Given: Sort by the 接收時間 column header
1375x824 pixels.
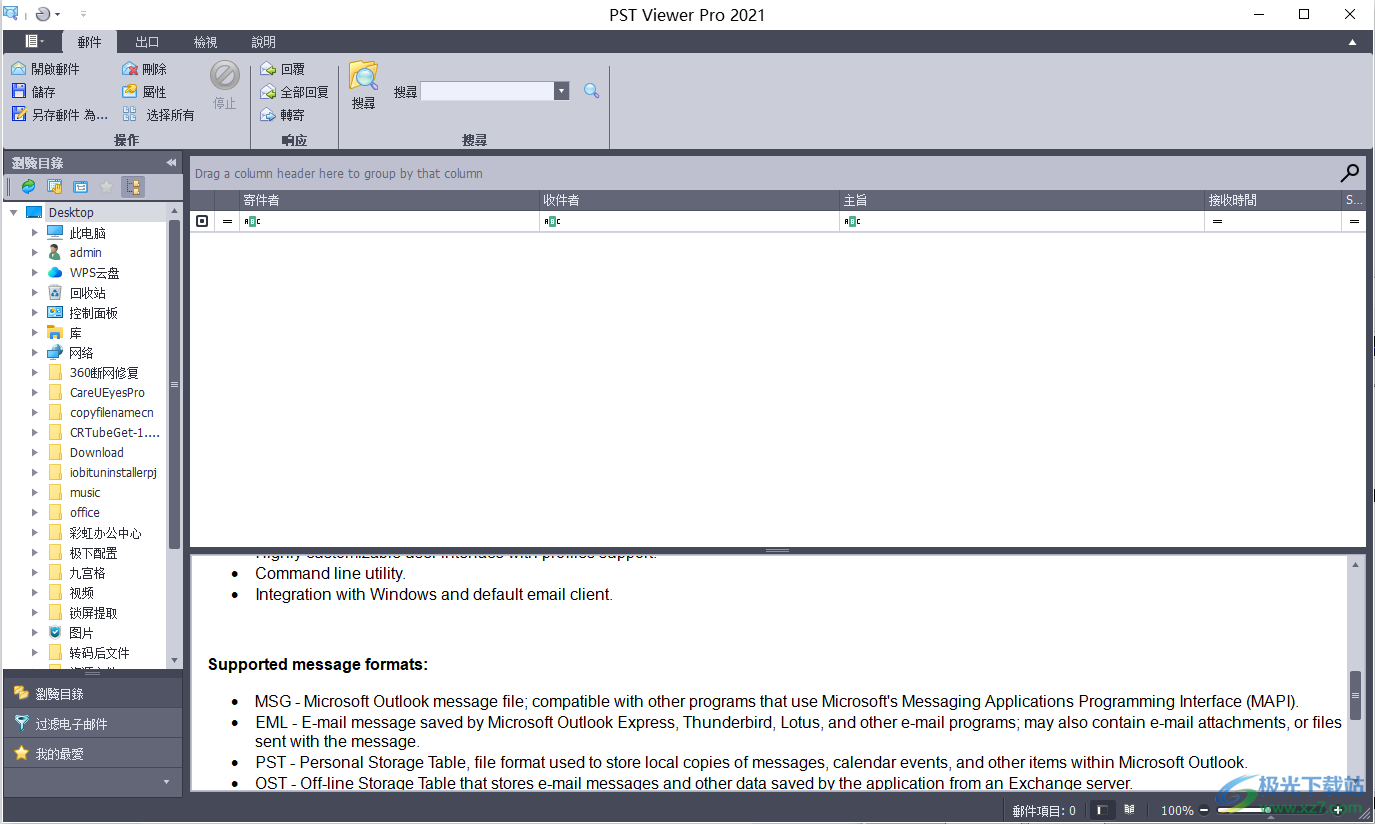Looking at the screenshot, I should [1273, 200].
